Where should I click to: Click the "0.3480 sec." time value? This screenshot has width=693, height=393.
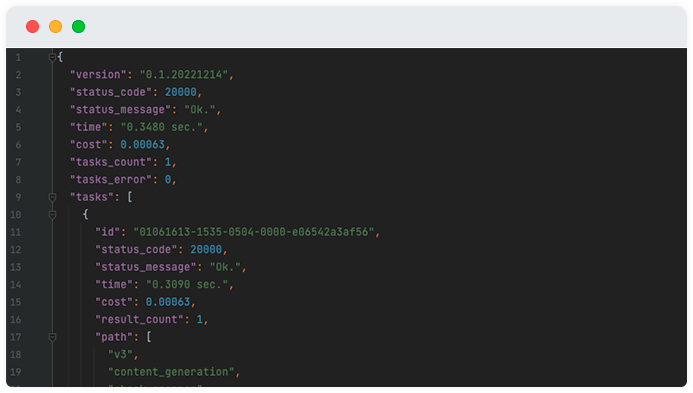[x=162, y=127]
